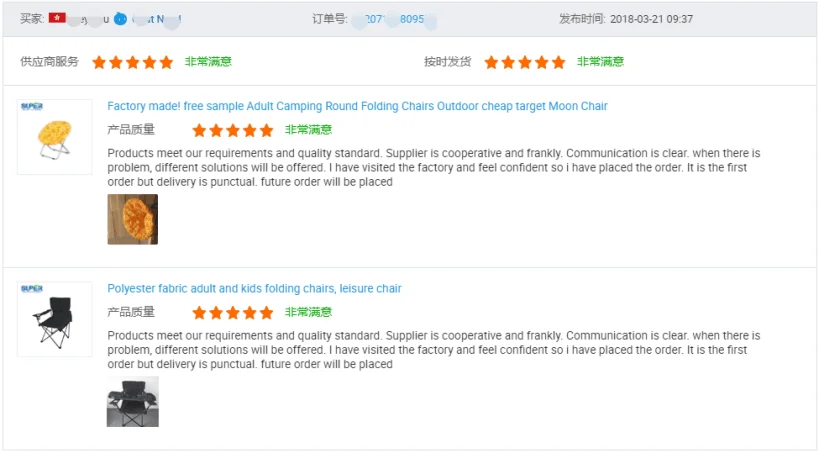Click the Hong Kong flag icon beside buyer

pos(57,18)
